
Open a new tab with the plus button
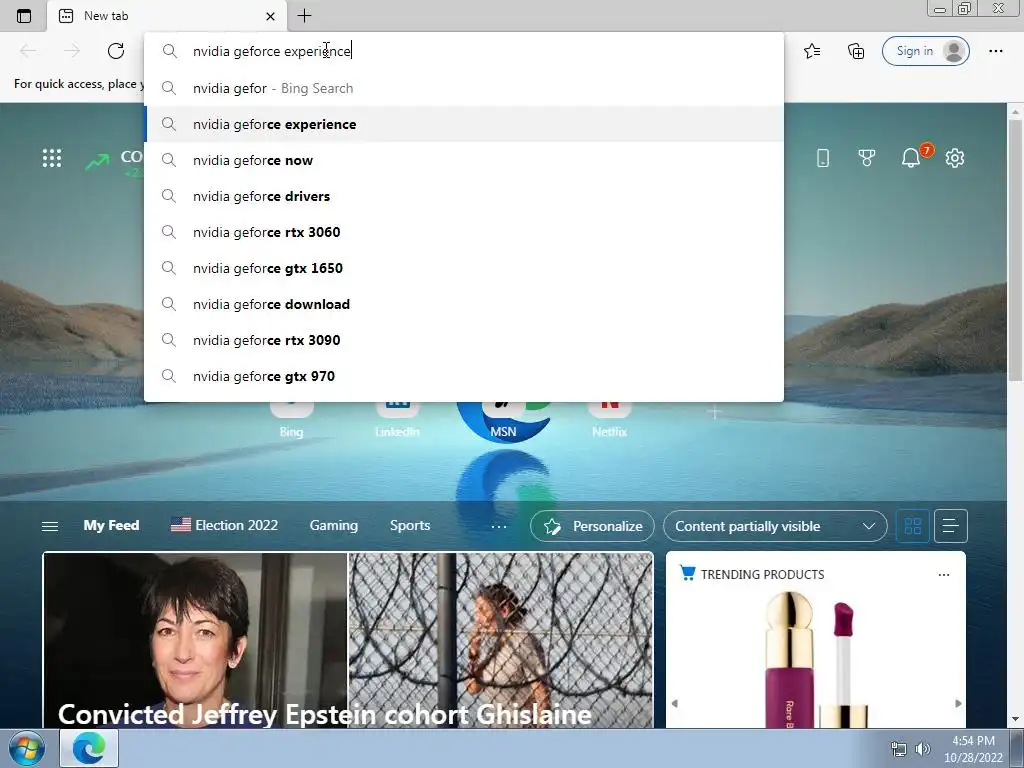coord(304,16)
